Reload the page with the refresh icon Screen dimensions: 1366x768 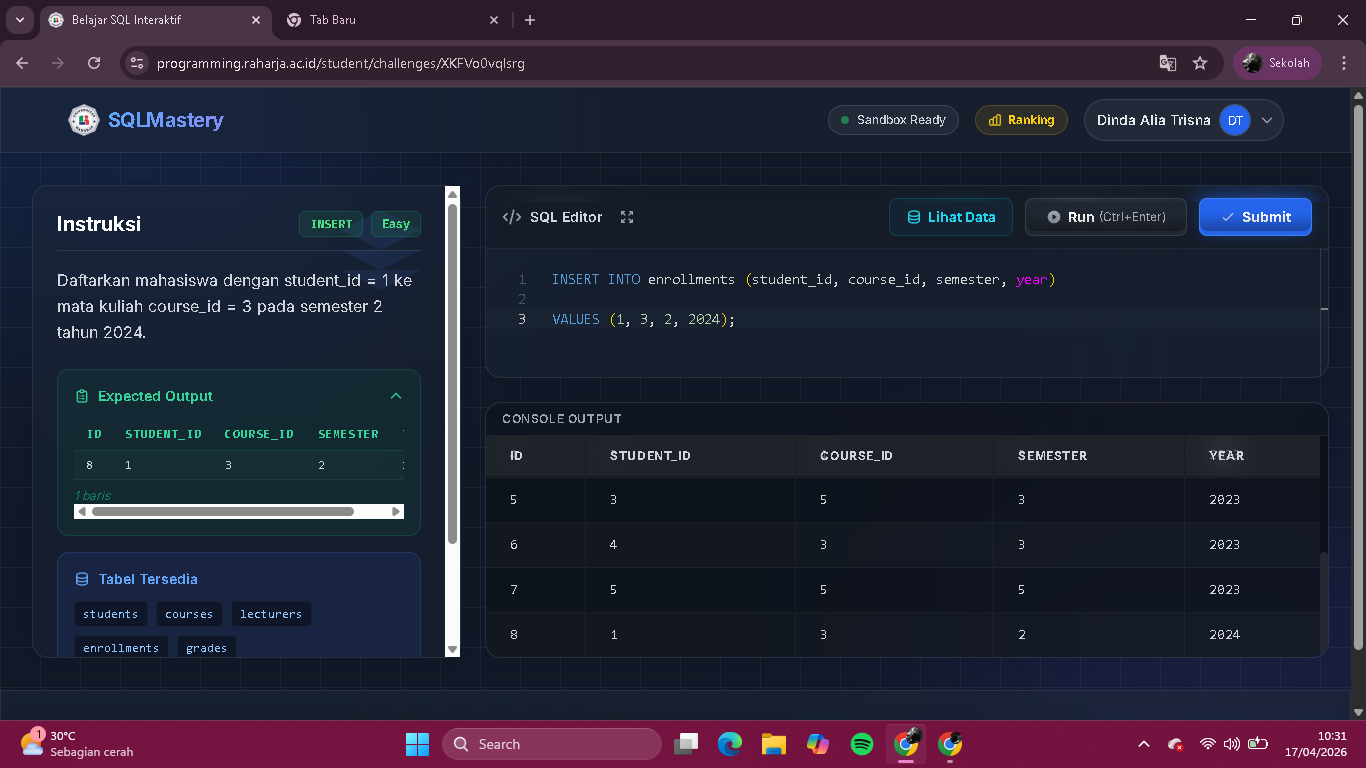click(x=94, y=63)
